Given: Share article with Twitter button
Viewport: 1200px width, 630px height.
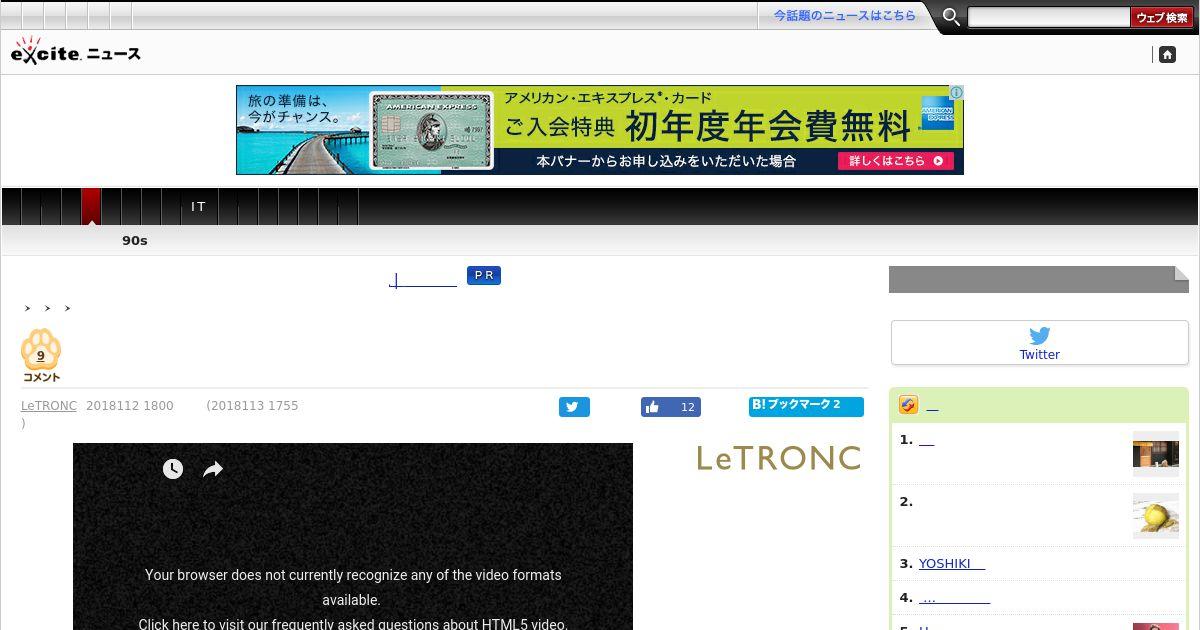Looking at the screenshot, I should point(574,407).
